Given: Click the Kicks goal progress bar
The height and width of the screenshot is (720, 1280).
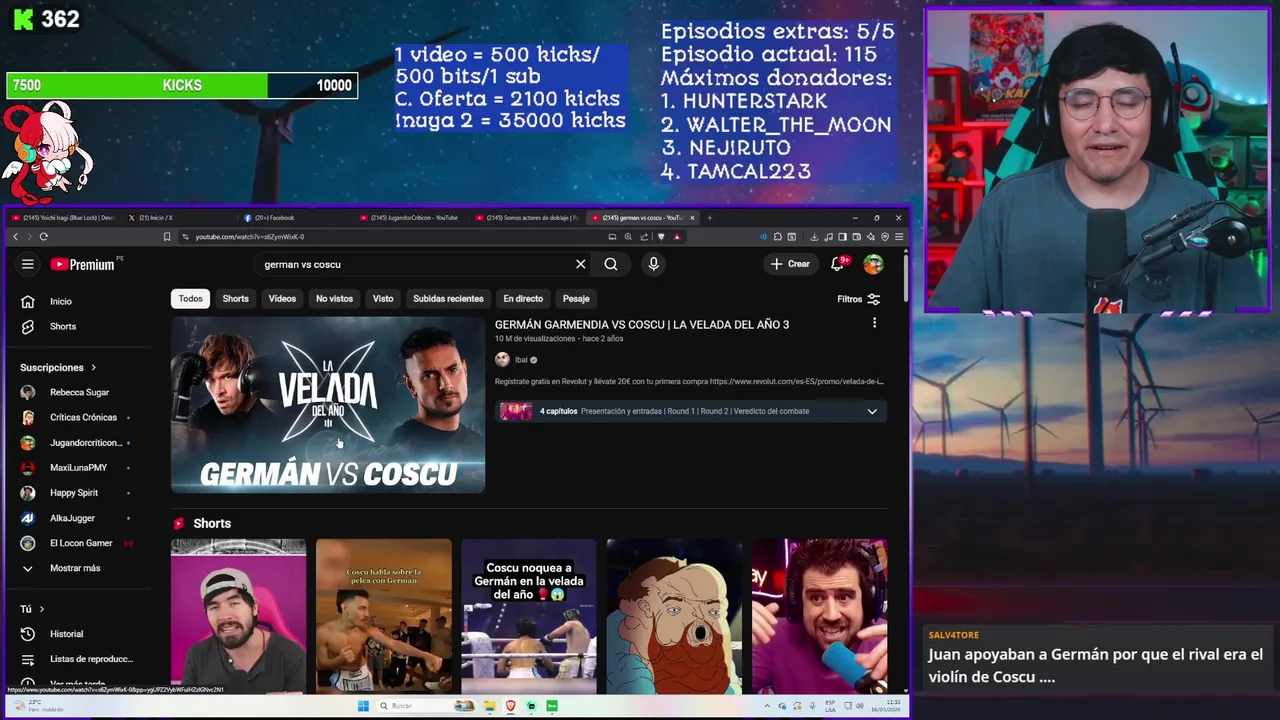Looking at the screenshot, I should click(x=182, y=86).
